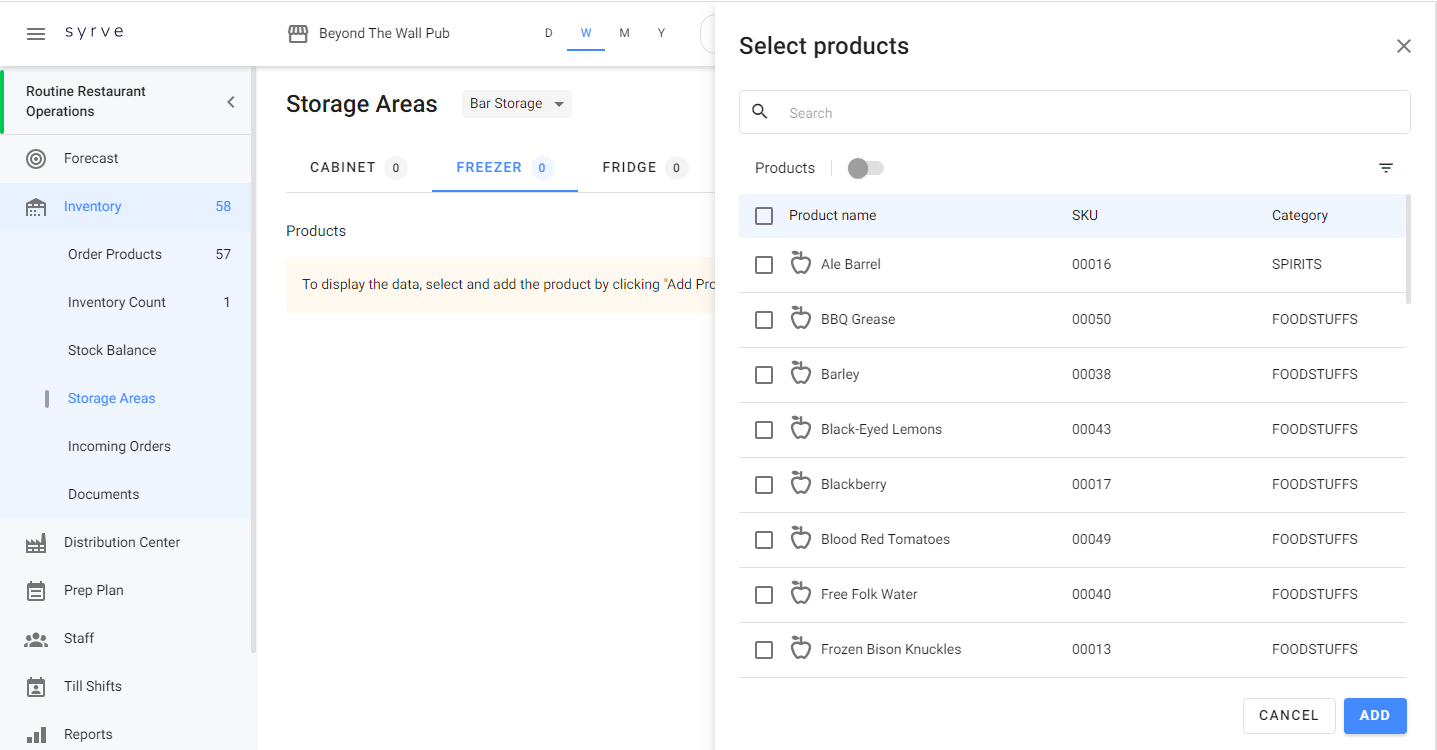
Task: Open the filter options icon
Action: [x=1385, y=168]
